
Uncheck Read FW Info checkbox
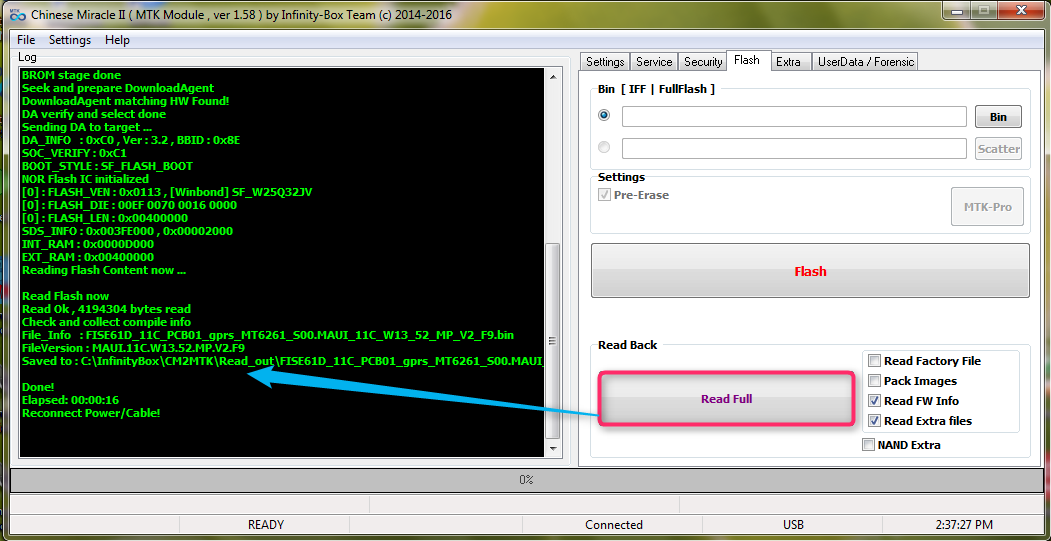(874, 401)
